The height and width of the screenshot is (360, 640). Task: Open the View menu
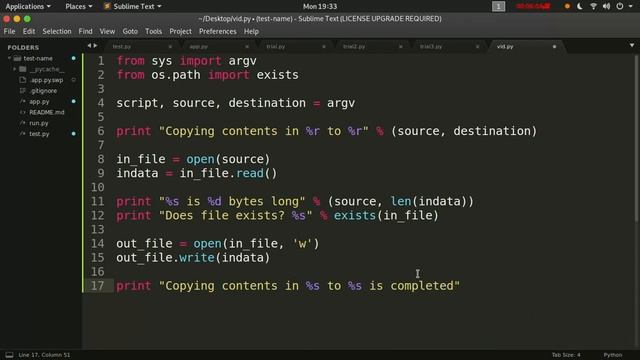point(107,31)
